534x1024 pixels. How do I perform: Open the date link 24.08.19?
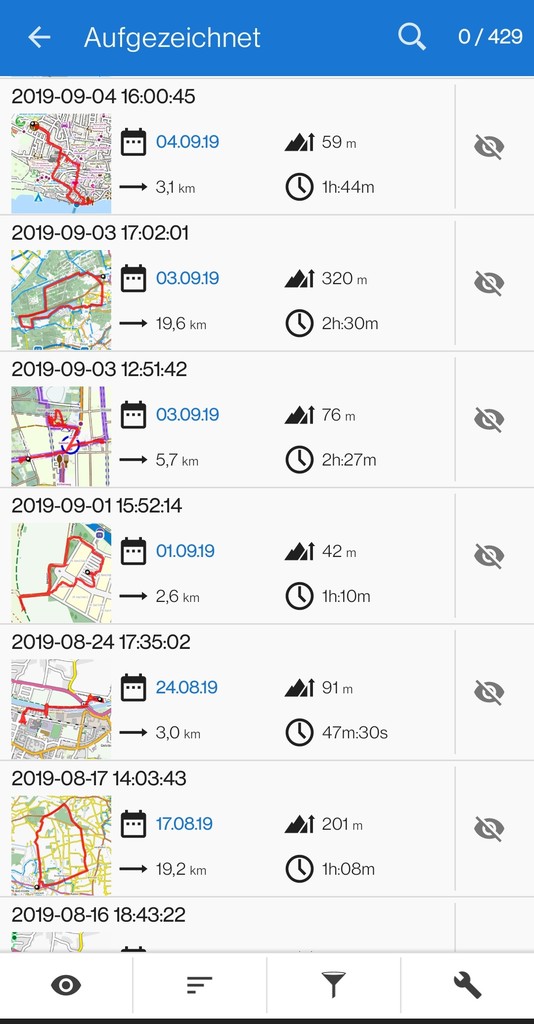point(187,687)
